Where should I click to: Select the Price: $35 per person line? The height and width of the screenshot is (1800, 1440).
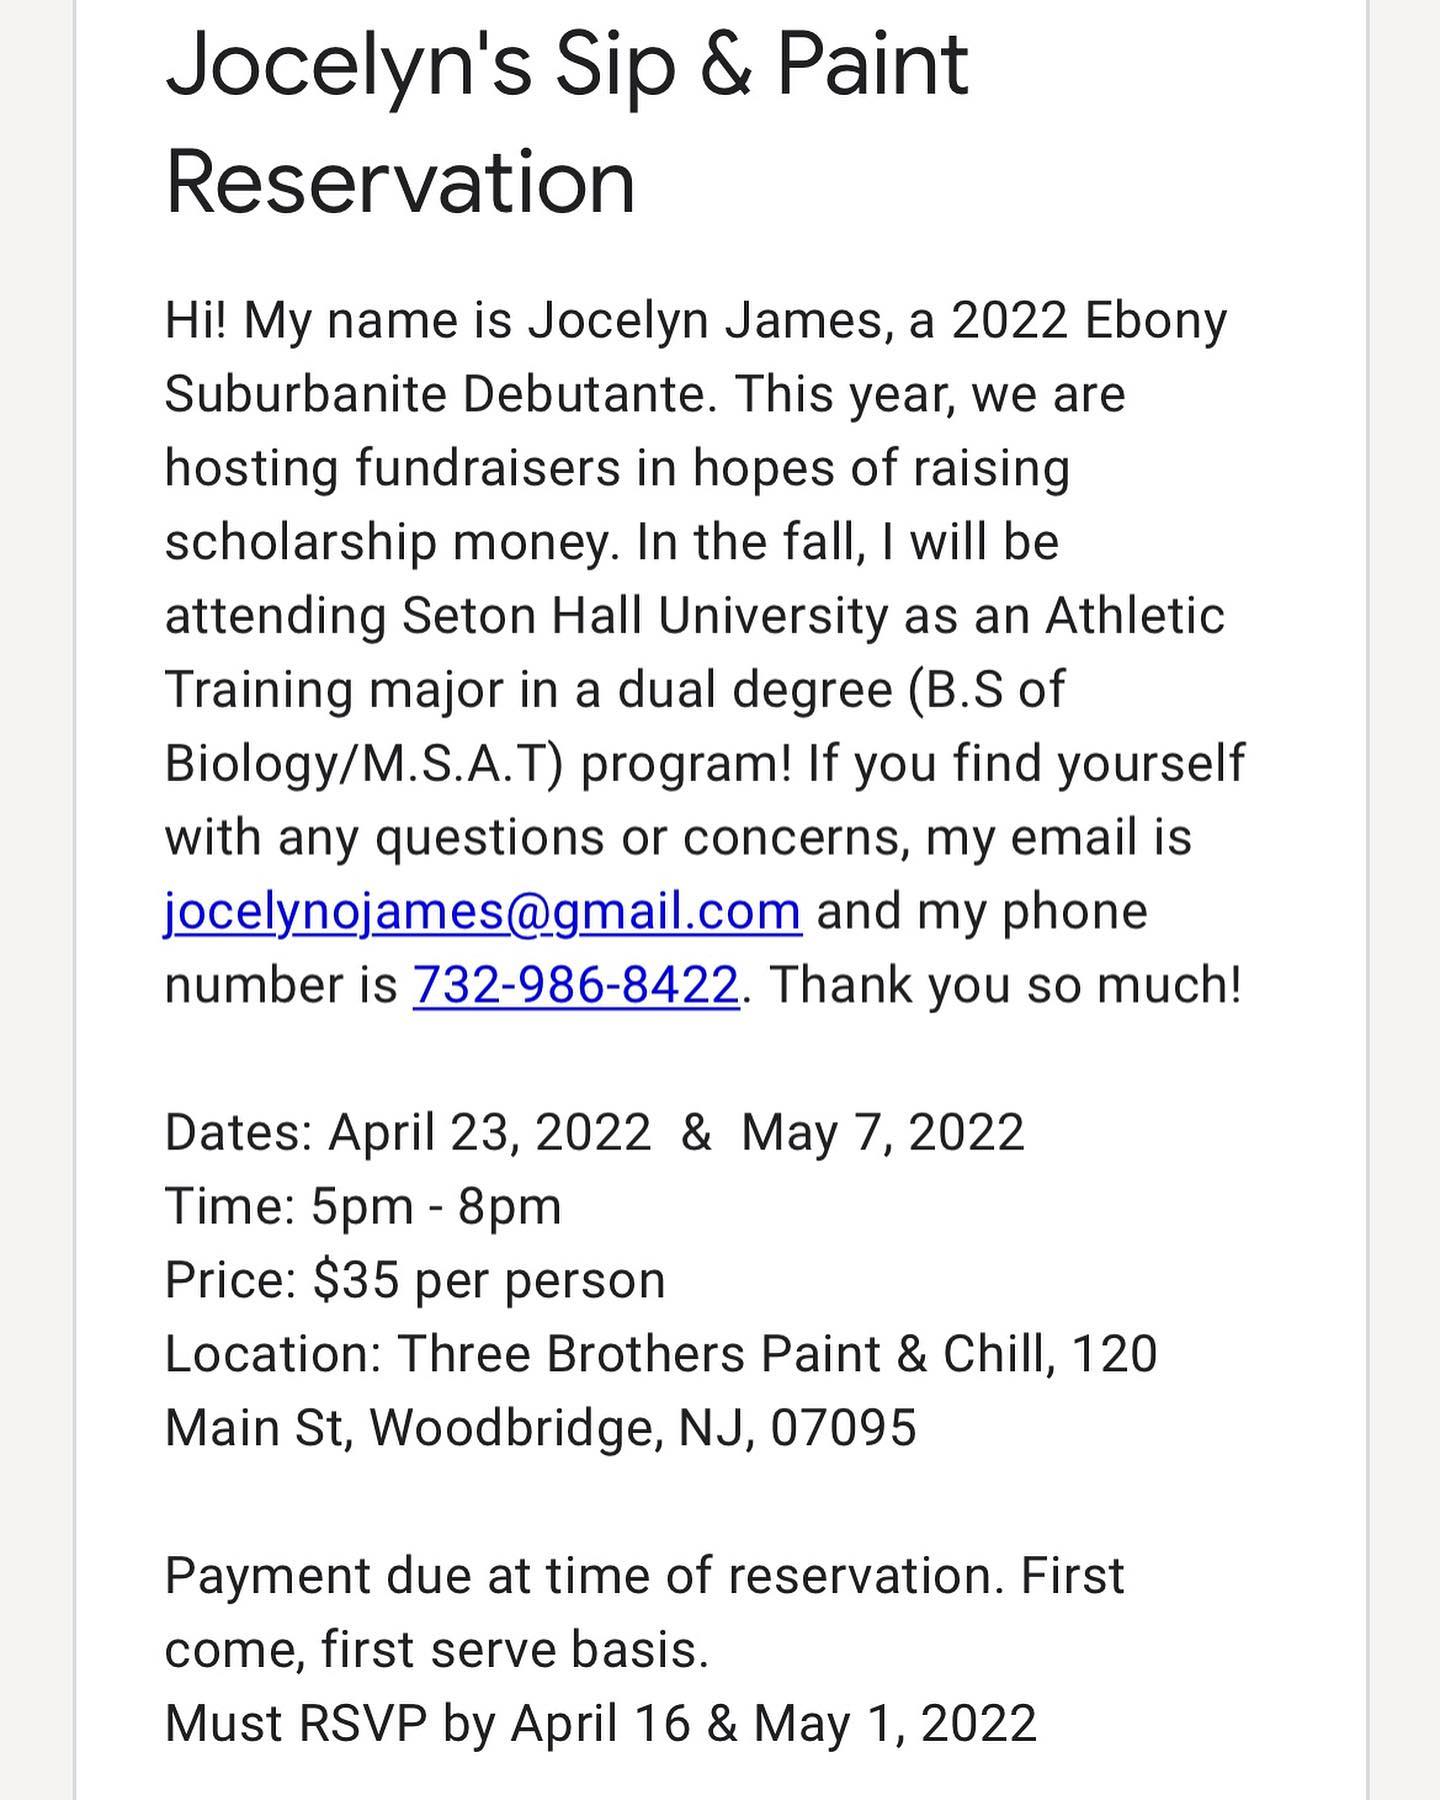click(x=415, y=1280)
